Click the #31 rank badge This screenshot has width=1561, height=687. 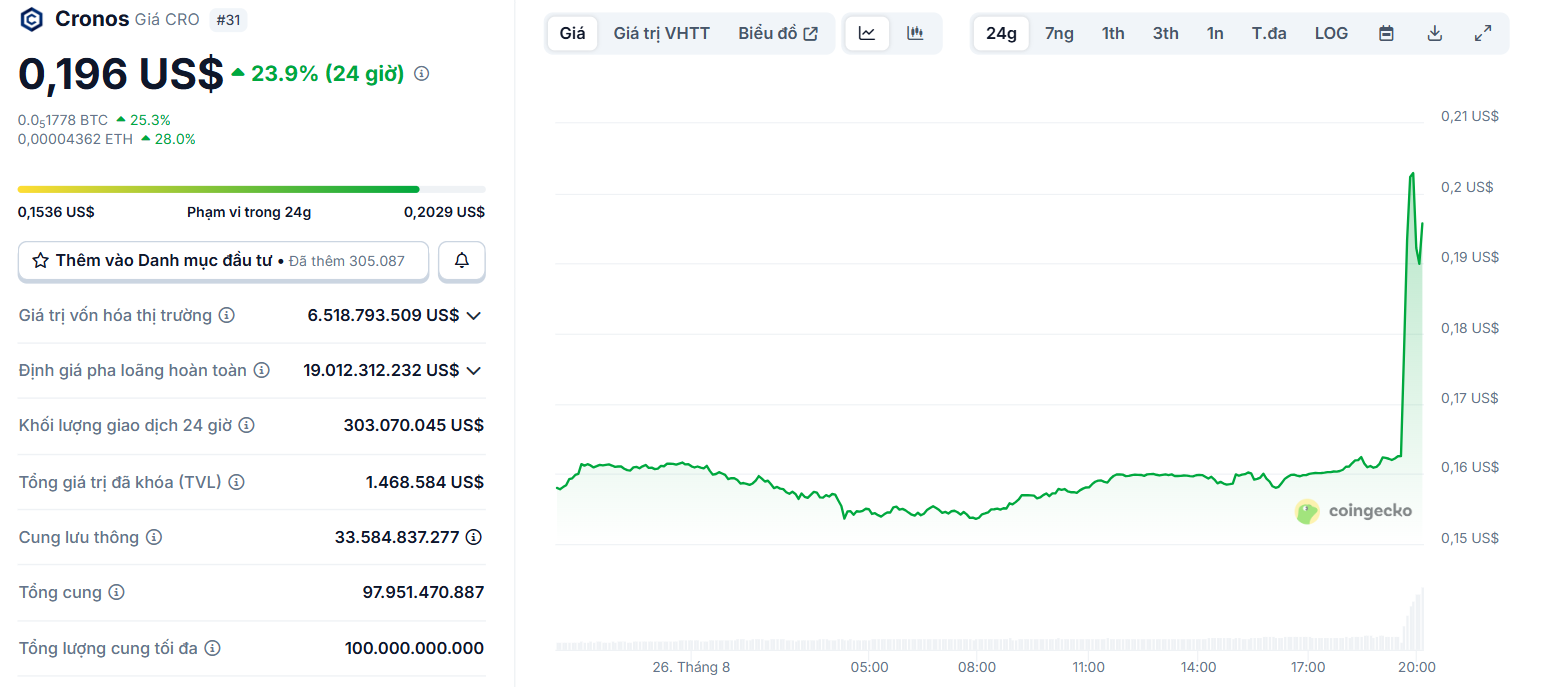click(x=229, y=19)
